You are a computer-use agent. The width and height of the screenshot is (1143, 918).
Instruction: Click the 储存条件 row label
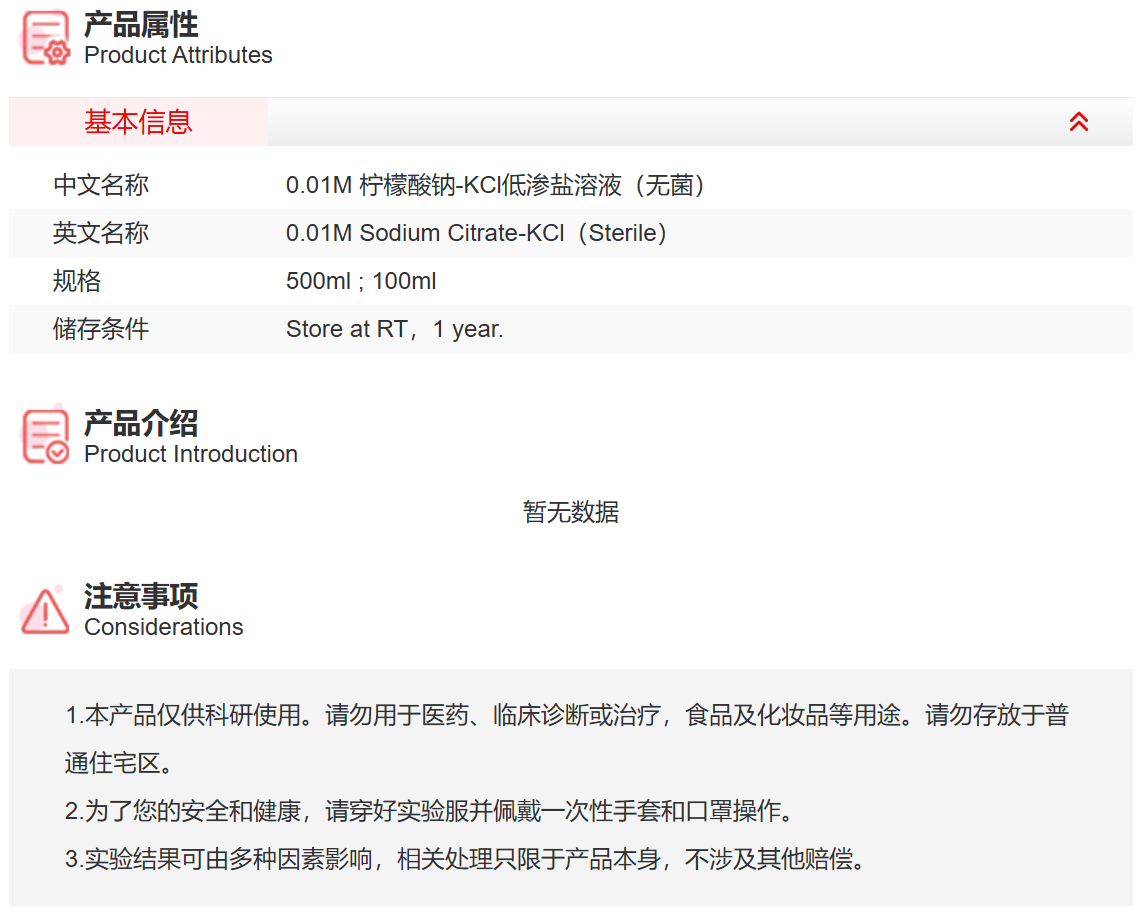pyautogui.click(x=101, y=329)
